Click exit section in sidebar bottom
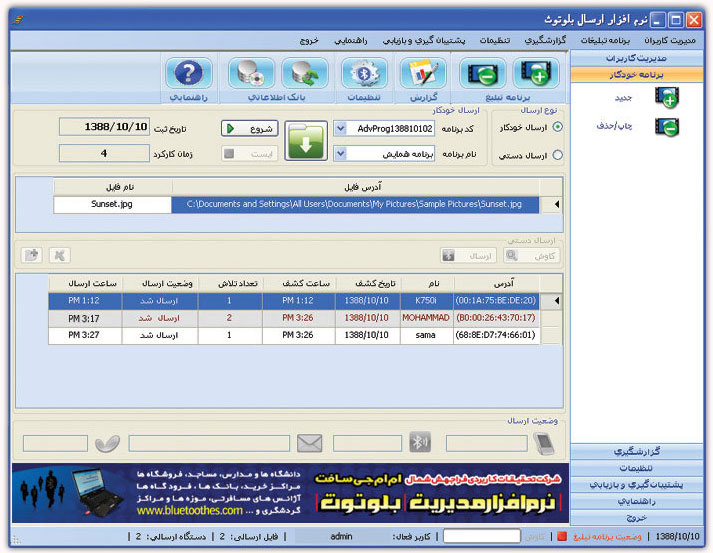This screenshot has width=713, height=553. click(x=636, y=518)
